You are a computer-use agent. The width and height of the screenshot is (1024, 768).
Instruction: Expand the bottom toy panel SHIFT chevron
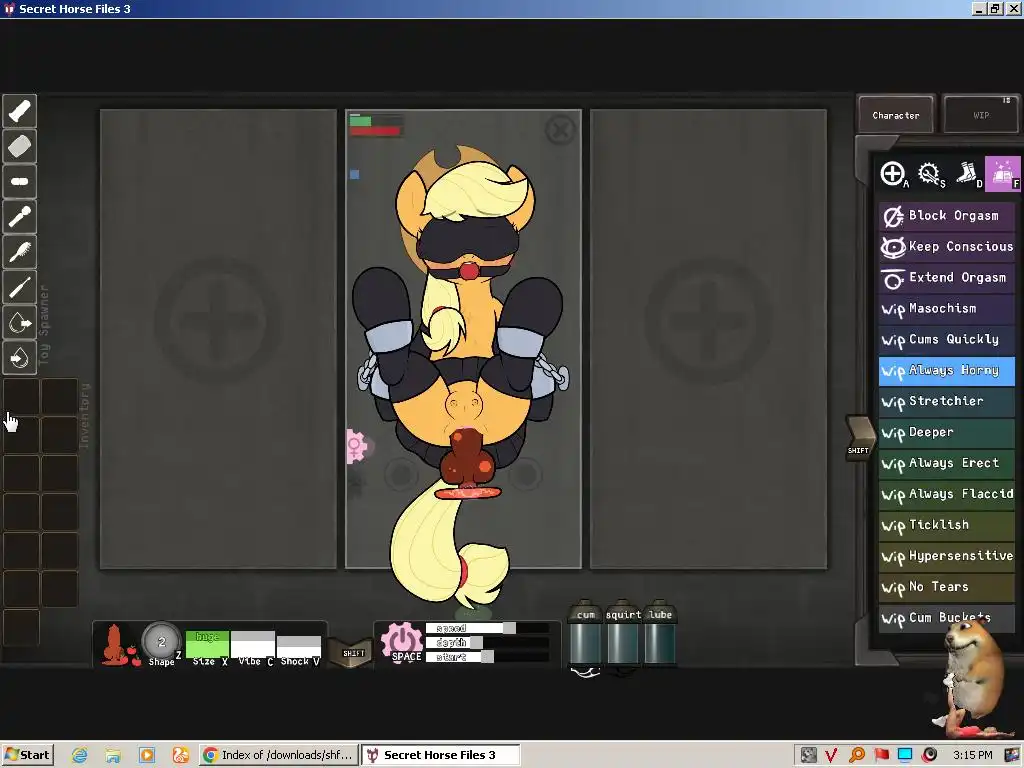353,653
